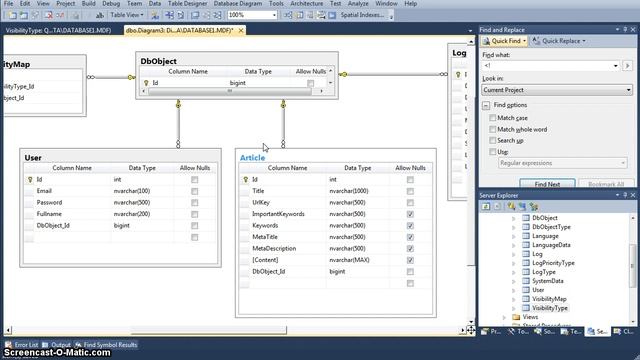The image size is (640, 360).
Task: Expand the LogType node in Server Explorer
Action: 514,272
